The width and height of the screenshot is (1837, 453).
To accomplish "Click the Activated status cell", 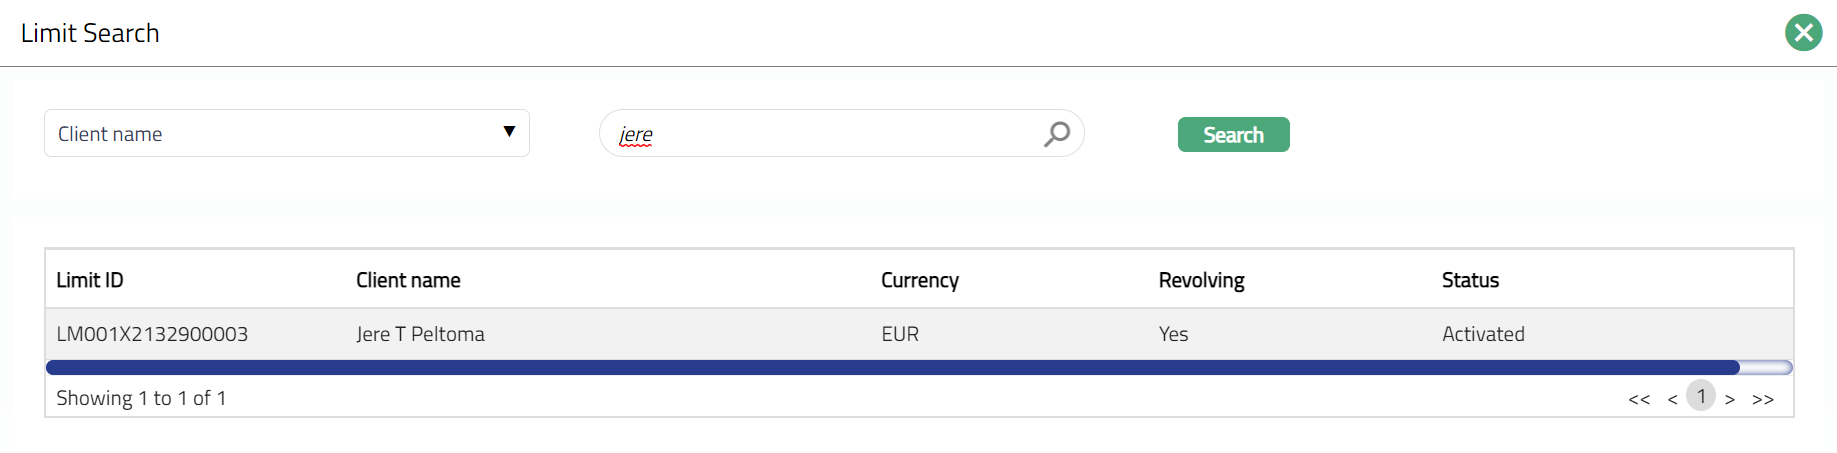I will click(x=1483, y=335).
